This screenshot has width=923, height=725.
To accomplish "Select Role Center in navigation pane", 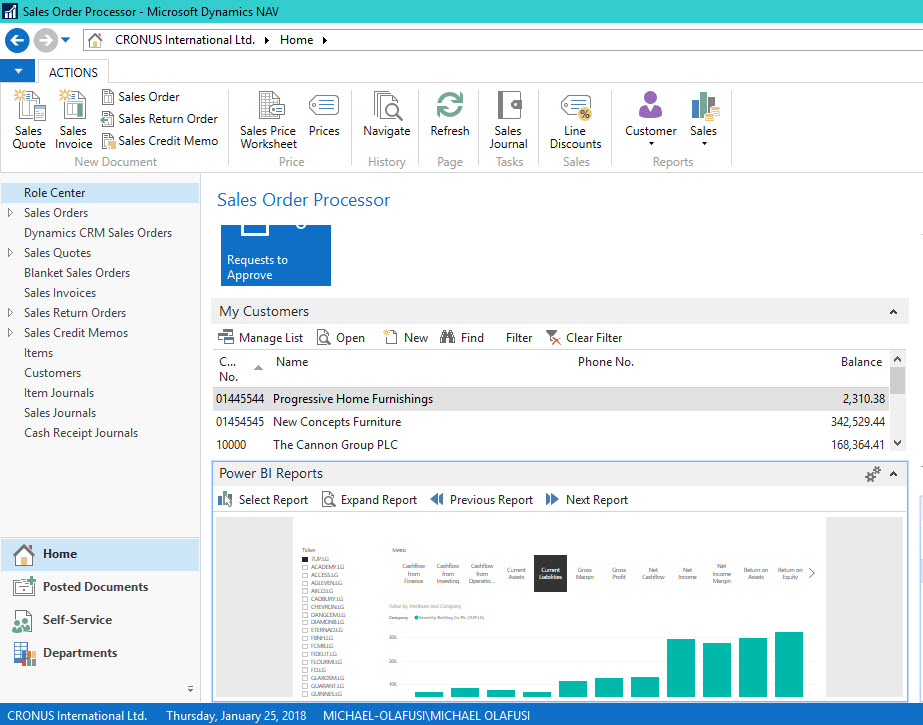I will pos(100,192).
